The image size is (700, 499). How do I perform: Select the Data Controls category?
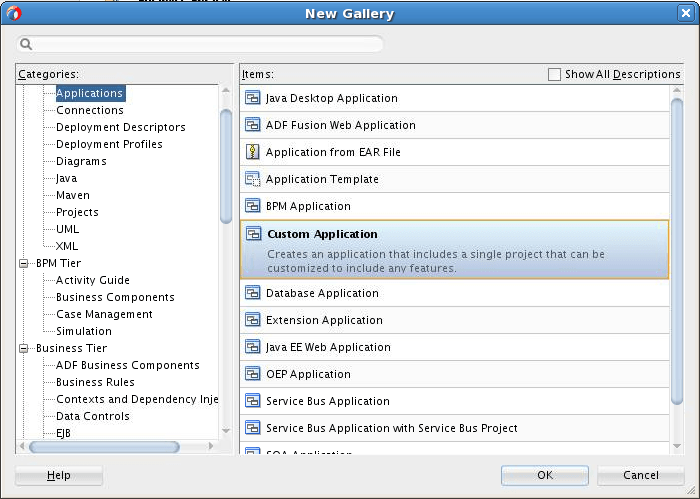pyautogui.click(x=93, y=416)
